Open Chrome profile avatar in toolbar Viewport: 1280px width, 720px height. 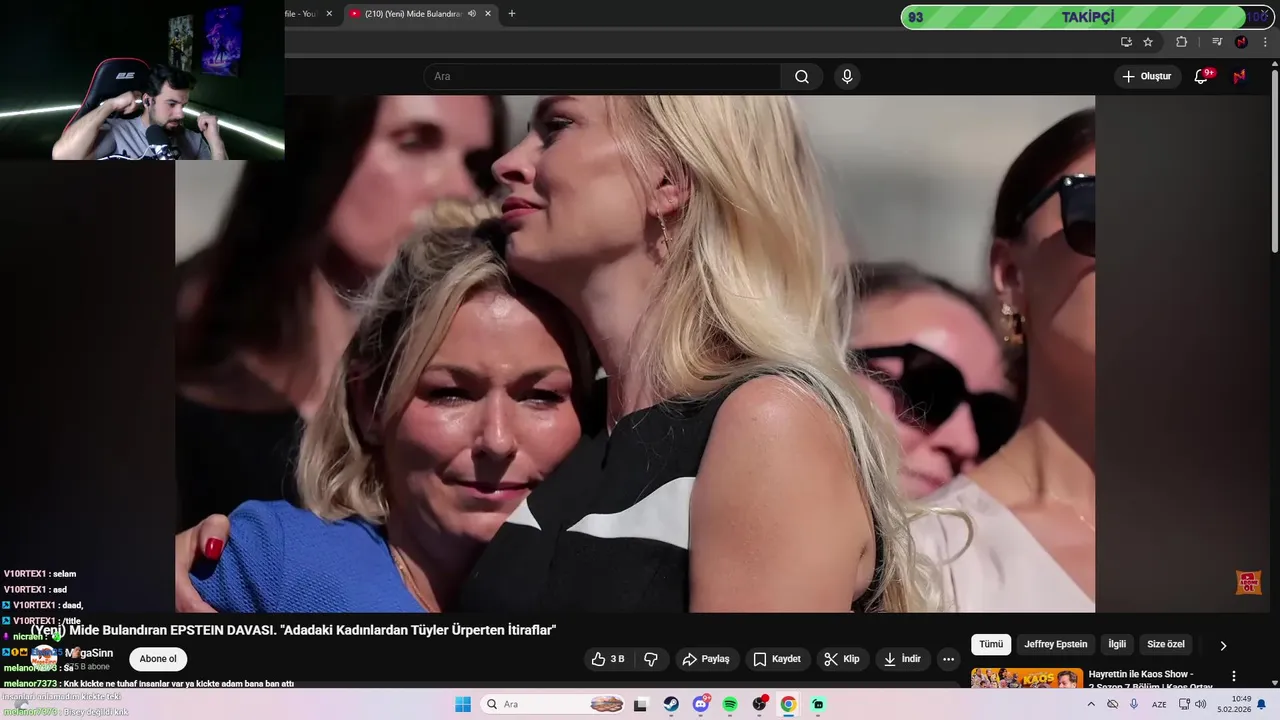[1241, 42]
